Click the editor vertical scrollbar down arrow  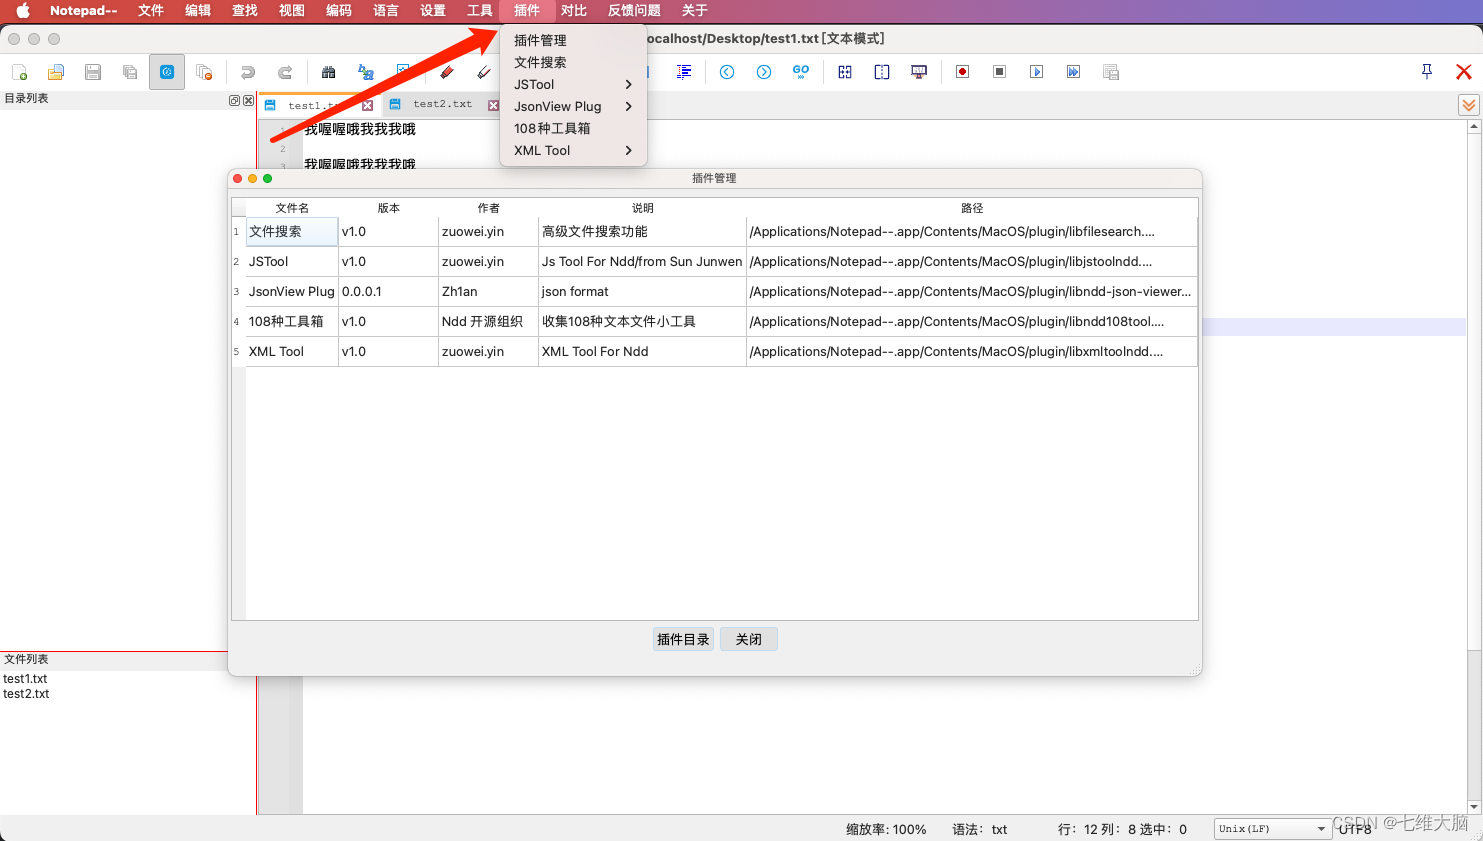pyautogui.click(x=1474, y=807)
